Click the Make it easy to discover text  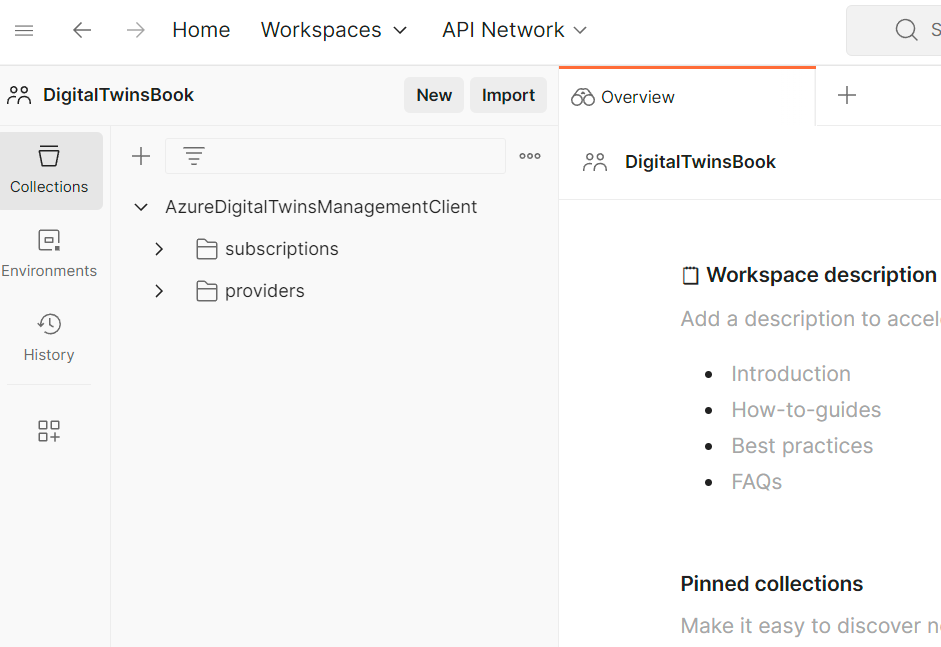[x=811, y=625]
